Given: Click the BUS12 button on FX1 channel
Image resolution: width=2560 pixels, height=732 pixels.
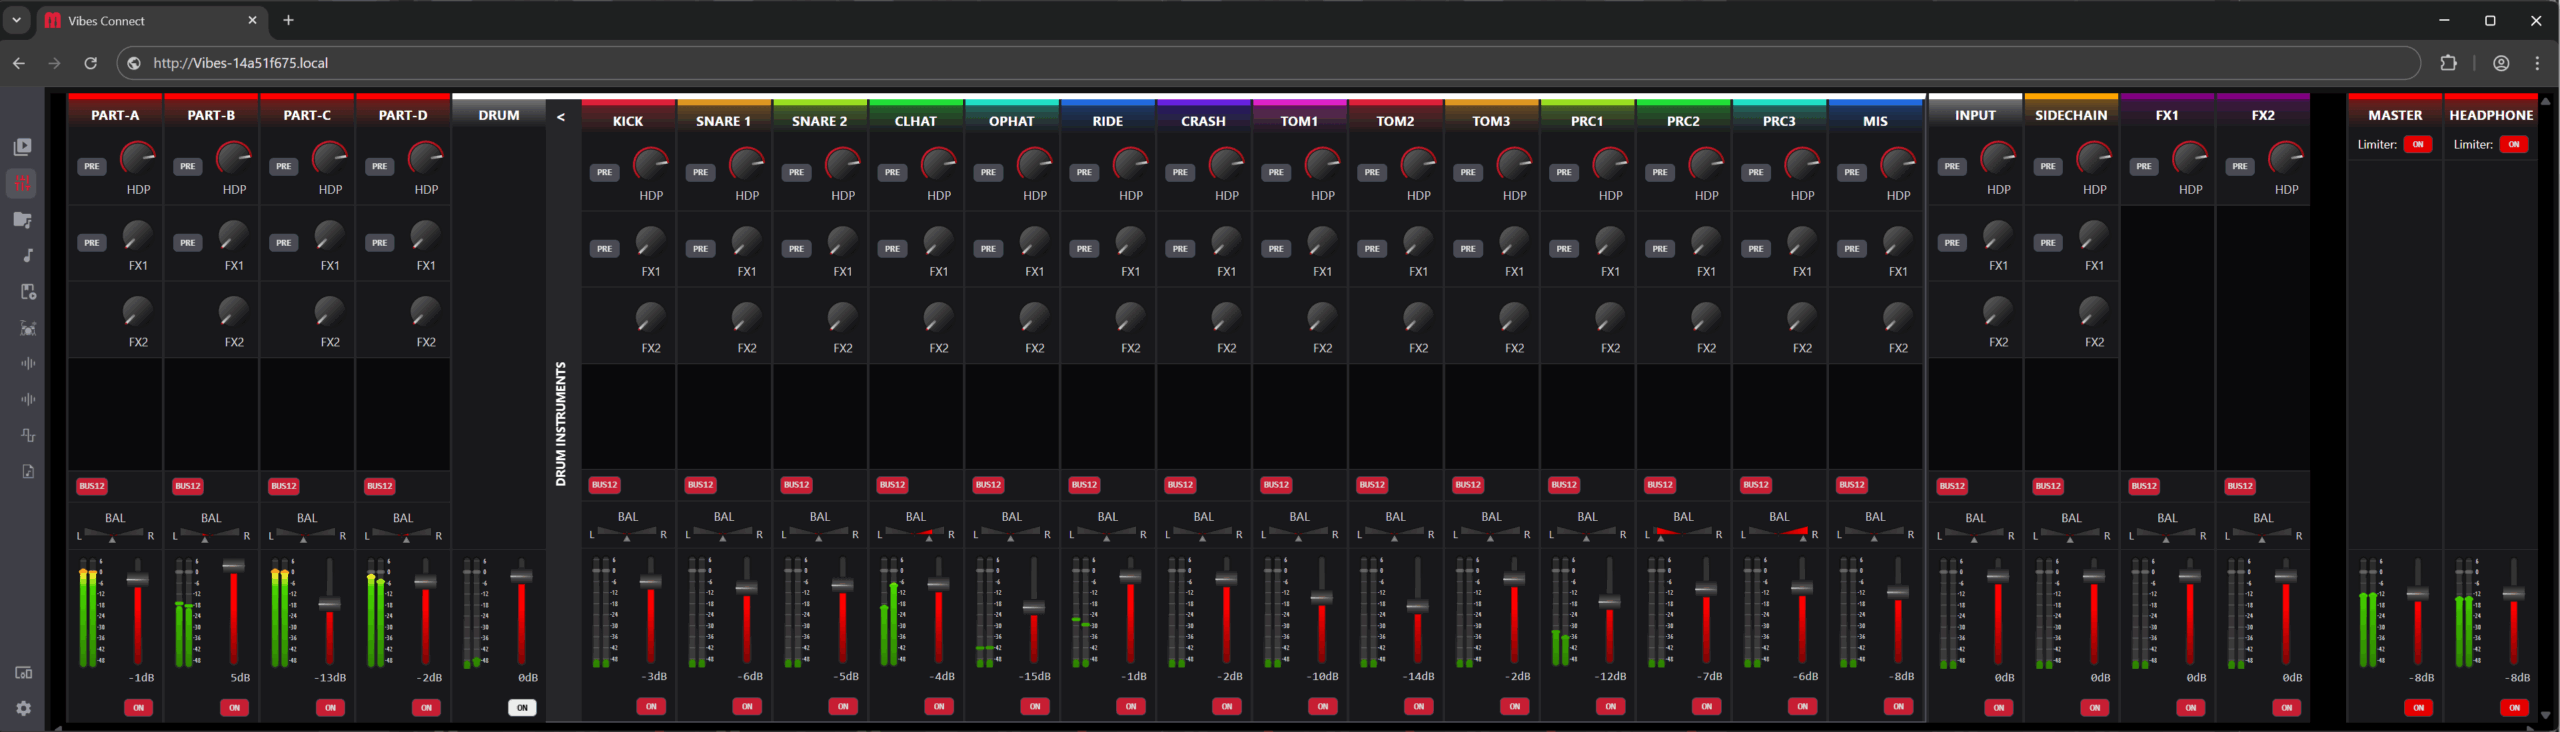Looking at the screenshot, I should 2143,486.
